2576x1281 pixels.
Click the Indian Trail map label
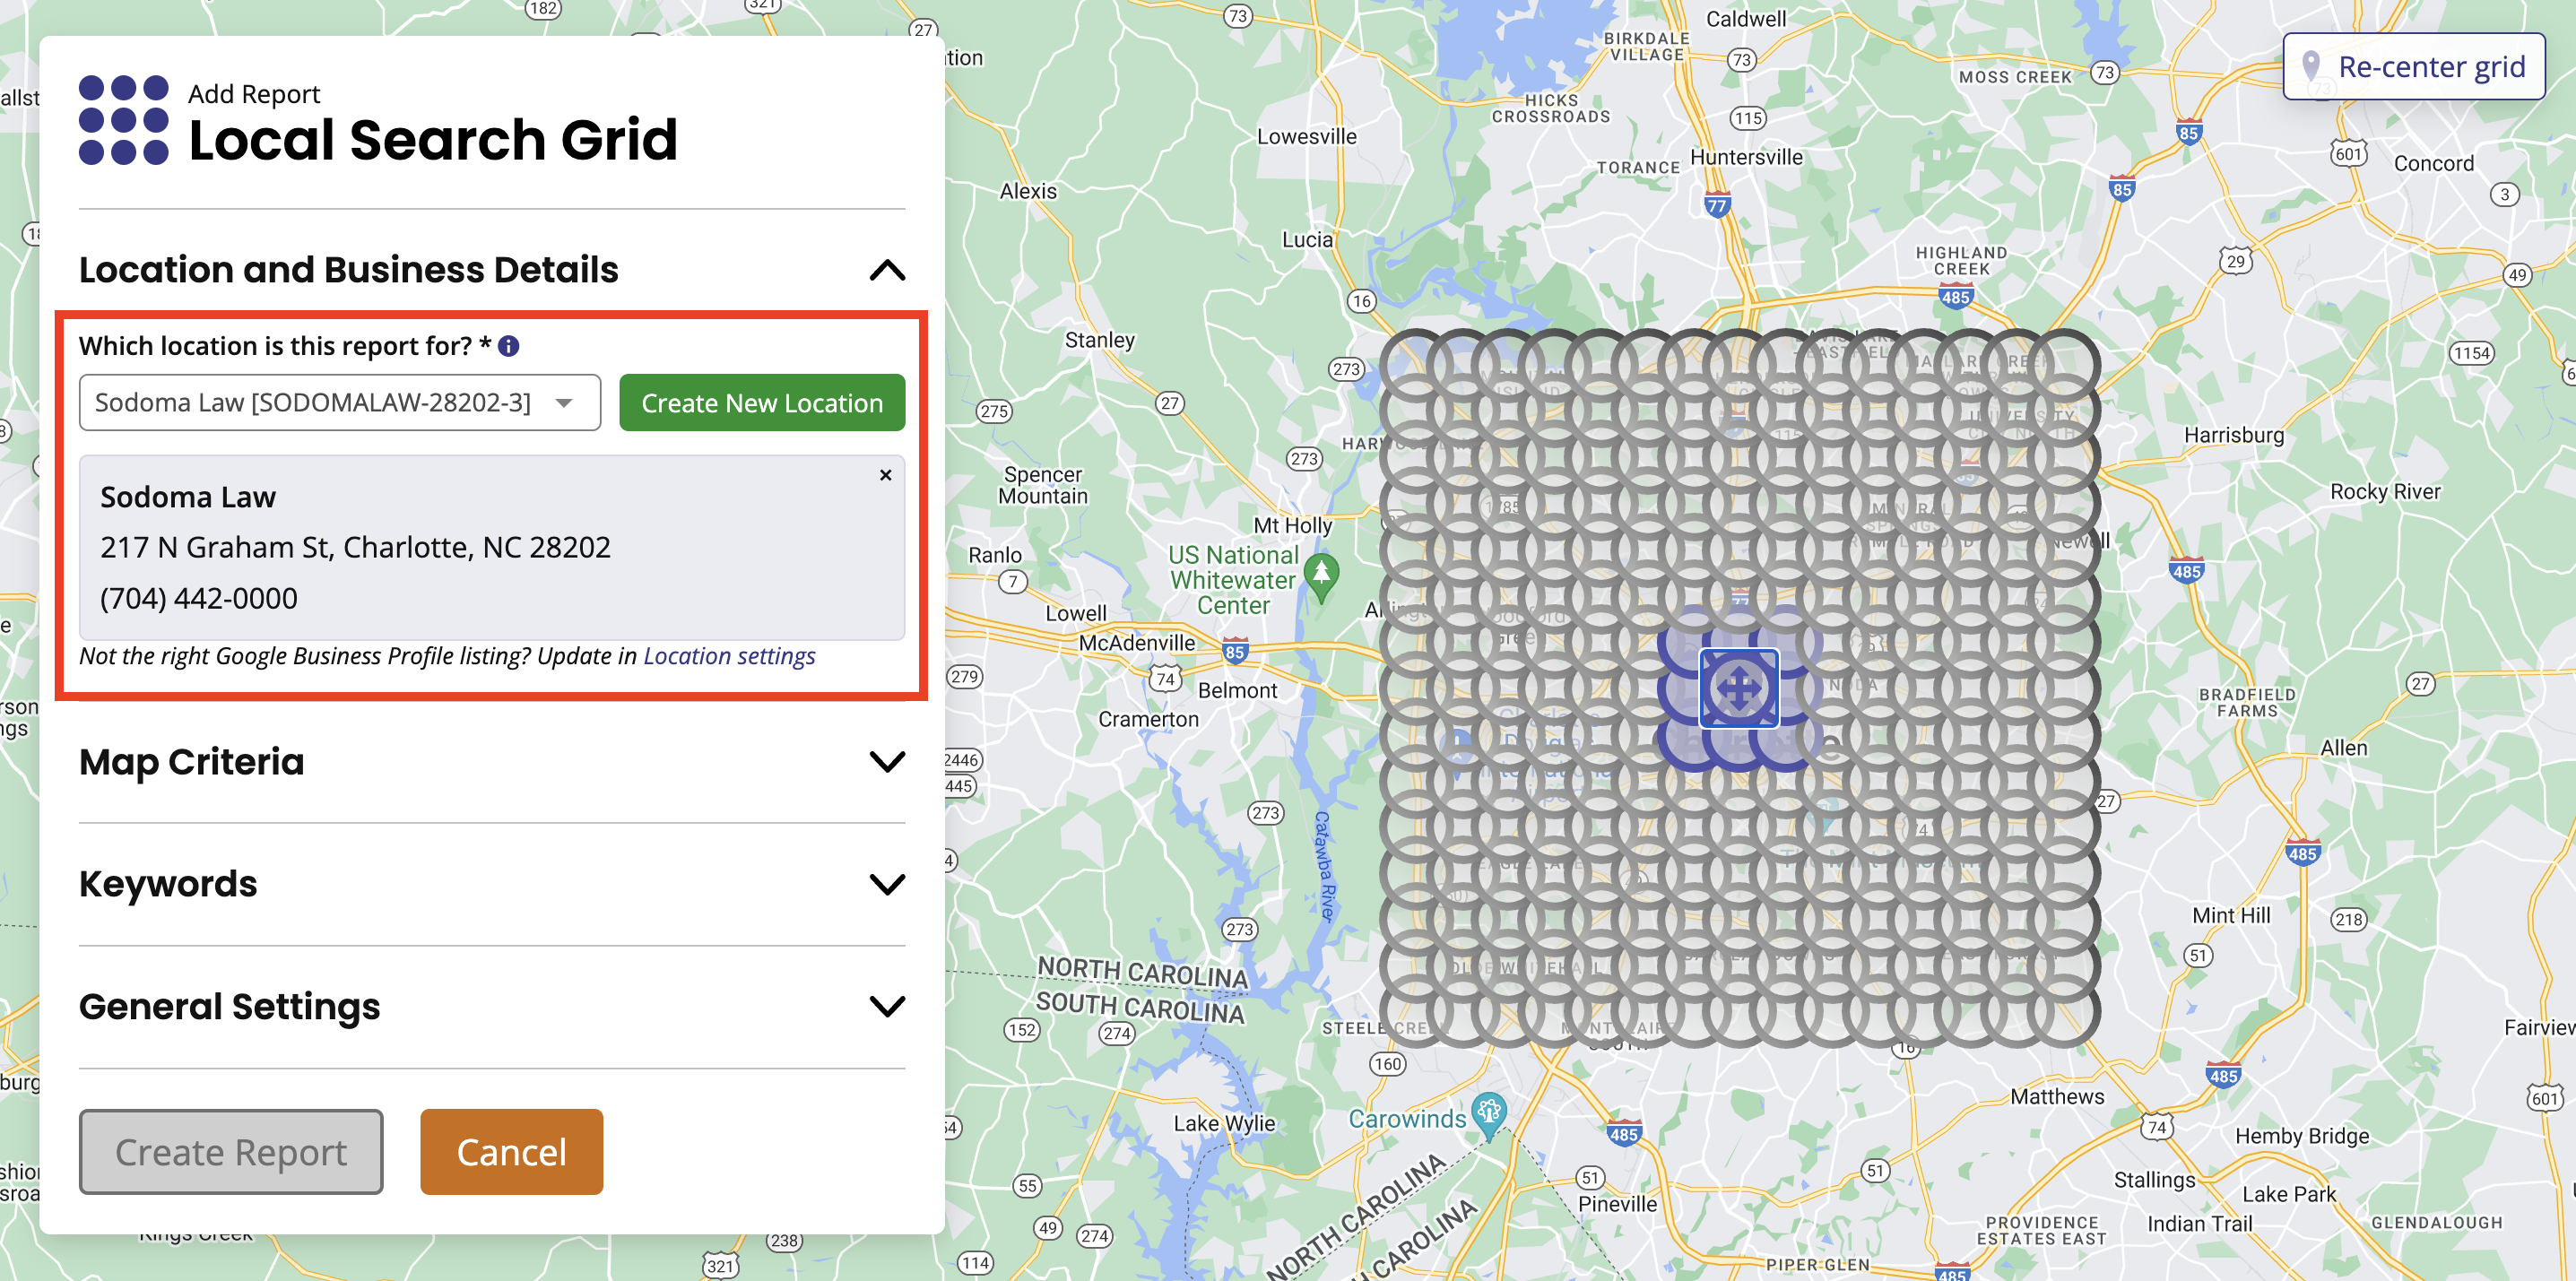point(2199,1224)
